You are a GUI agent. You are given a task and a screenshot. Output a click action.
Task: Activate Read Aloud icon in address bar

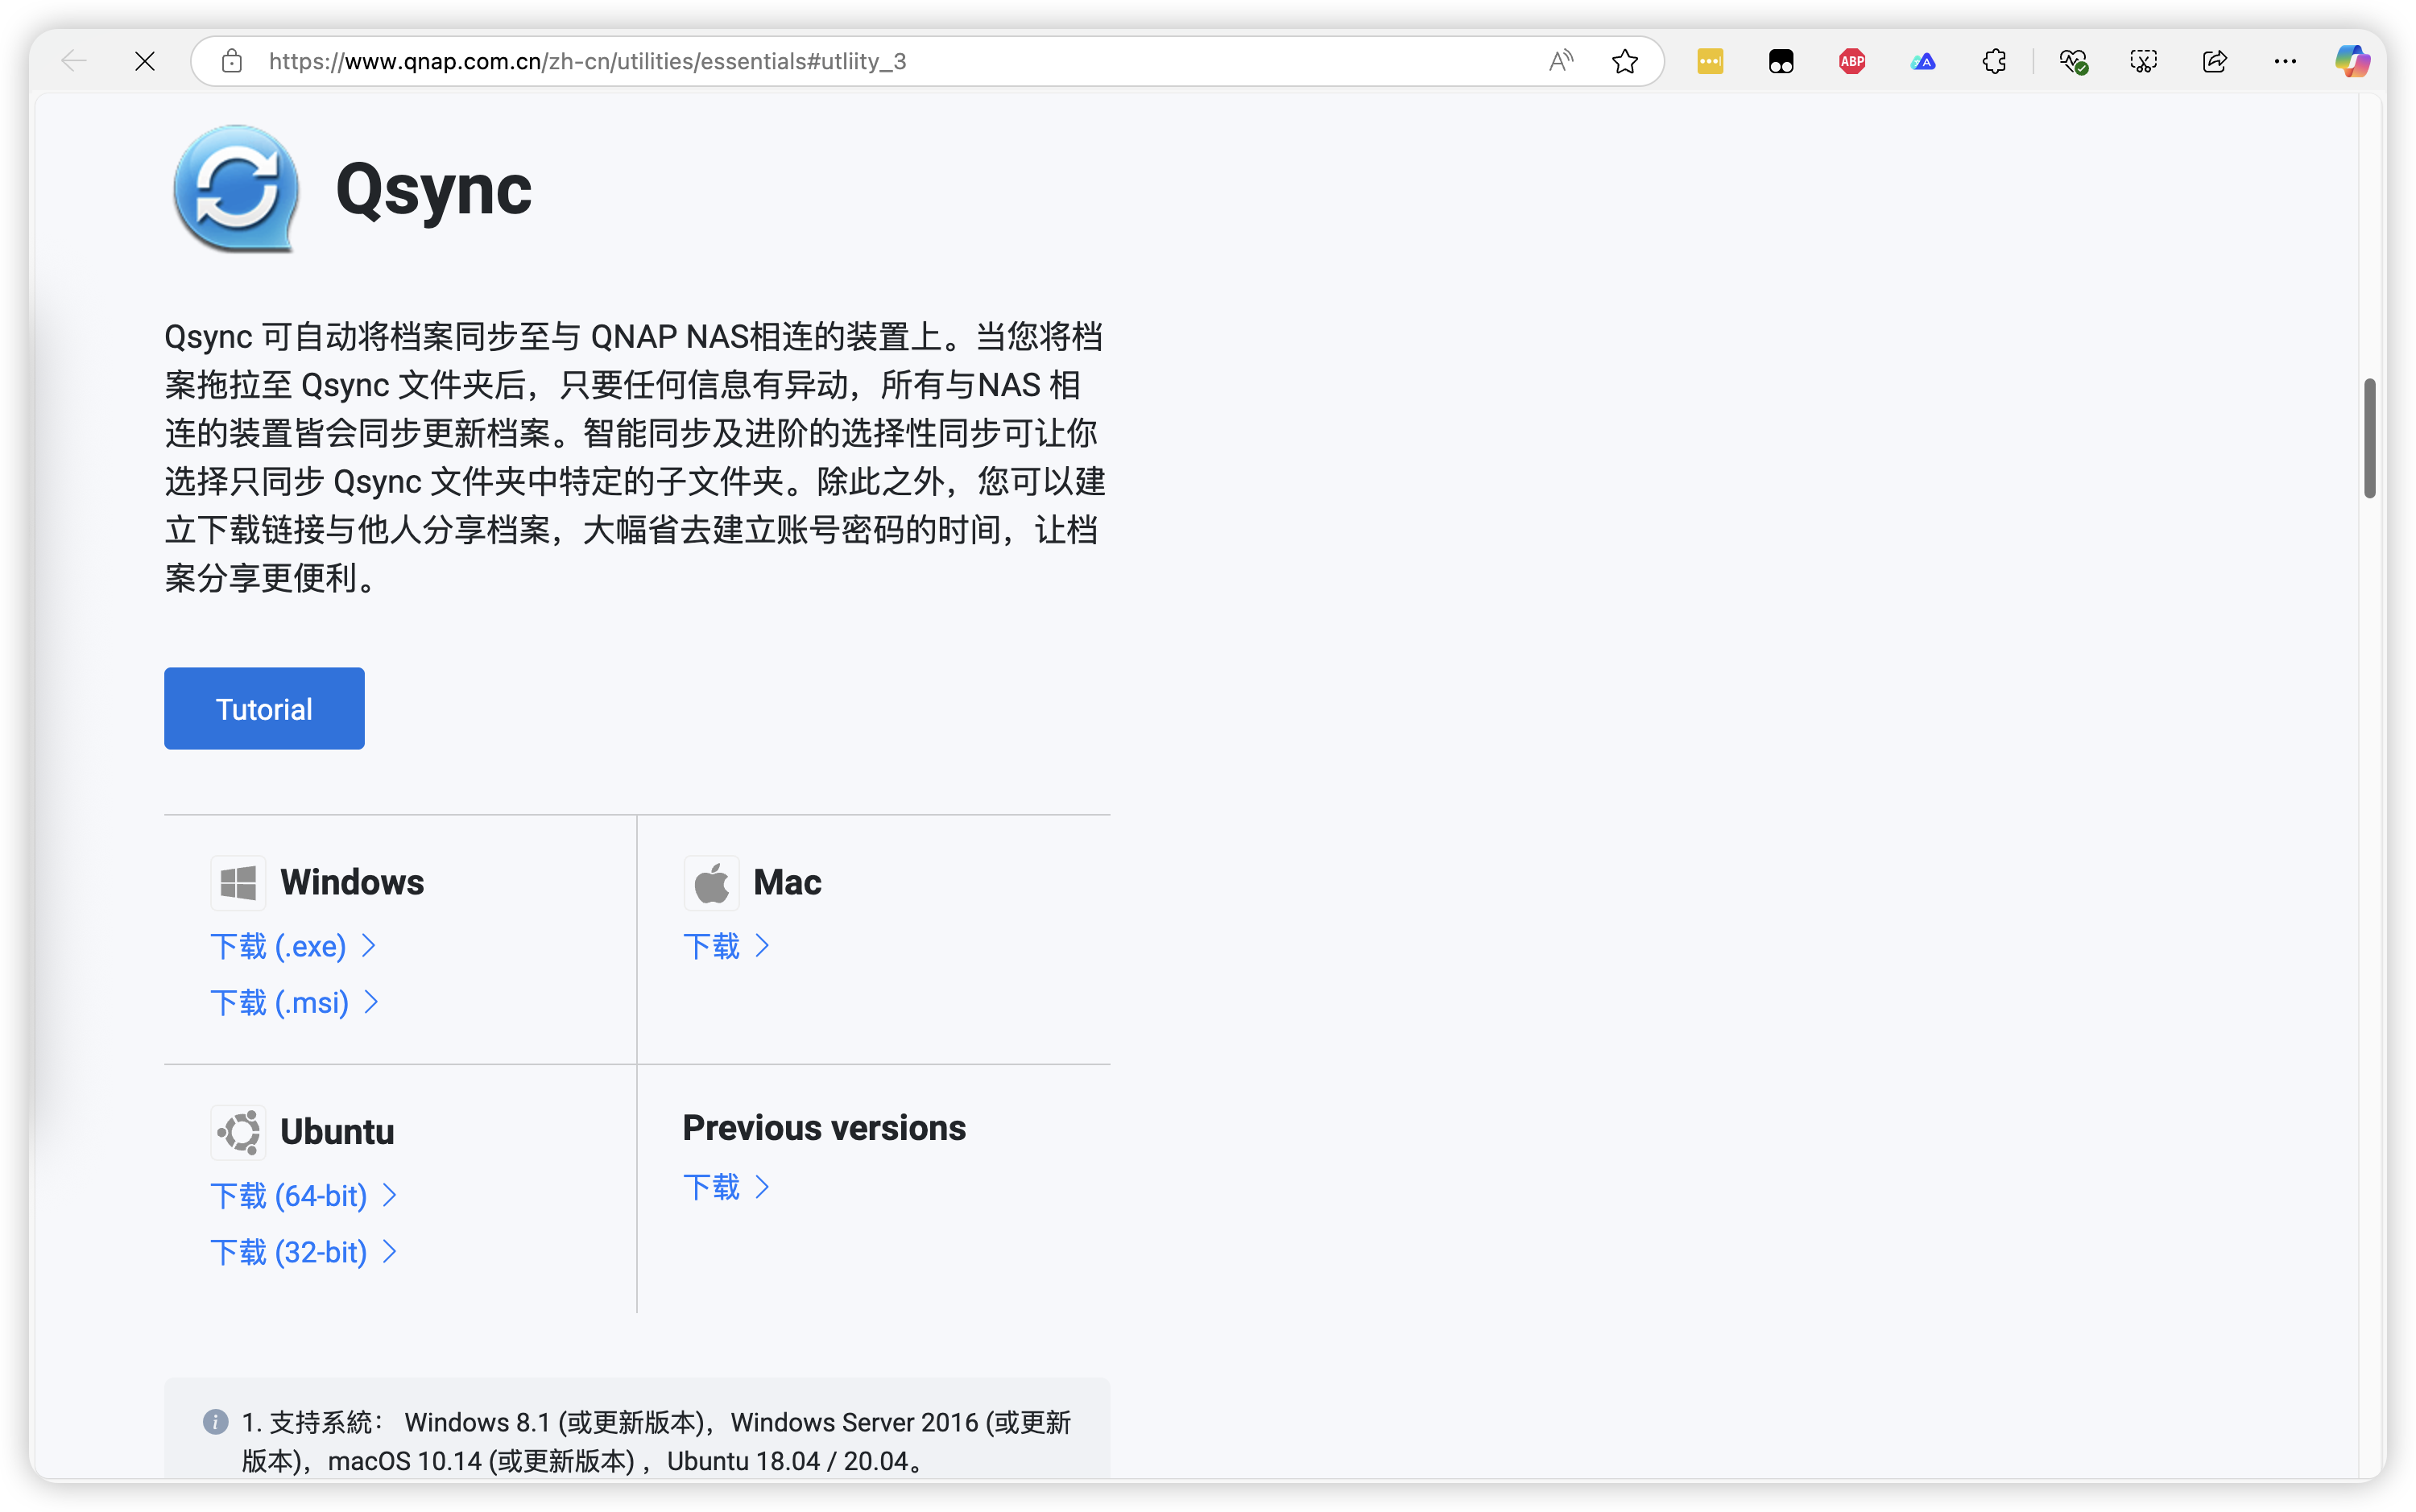[1560, 61]
